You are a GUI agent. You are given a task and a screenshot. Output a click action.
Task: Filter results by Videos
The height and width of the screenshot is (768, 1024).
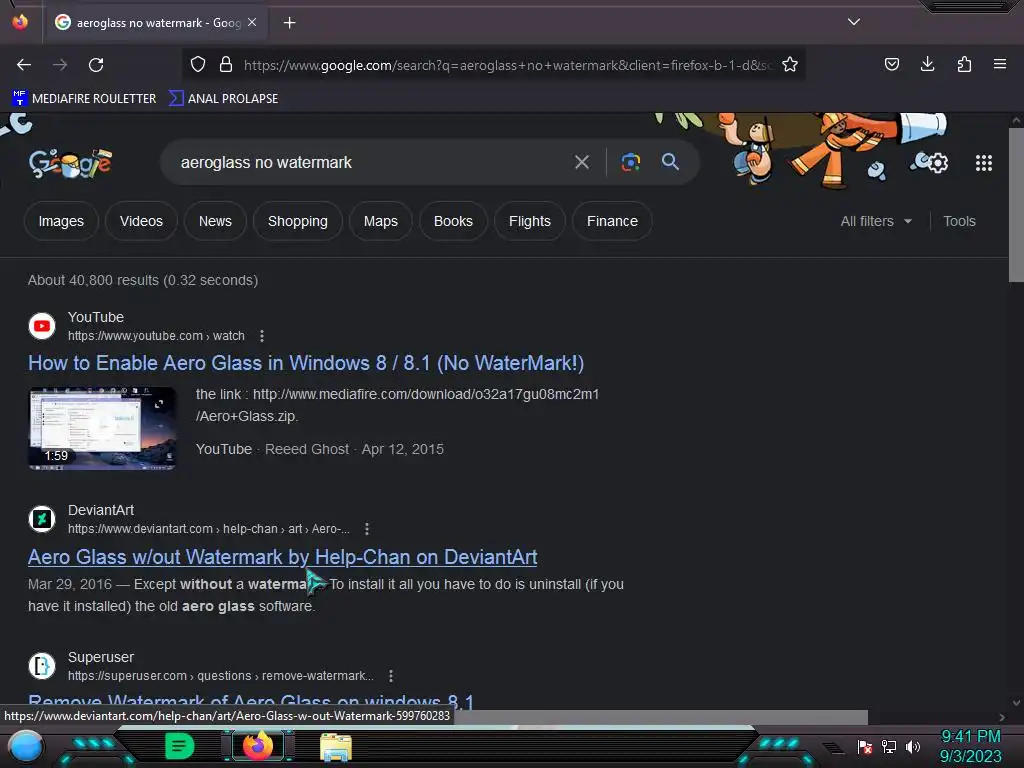(141, 221)
